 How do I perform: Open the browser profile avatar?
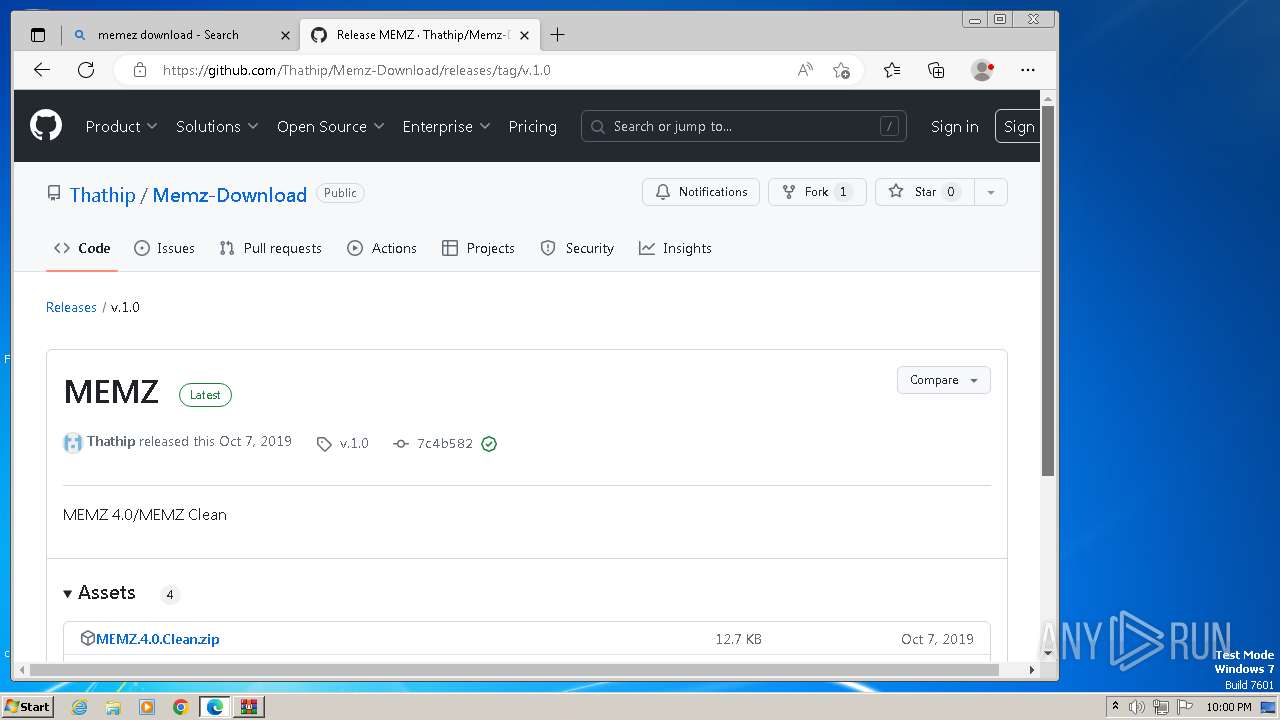coord(983,70)
